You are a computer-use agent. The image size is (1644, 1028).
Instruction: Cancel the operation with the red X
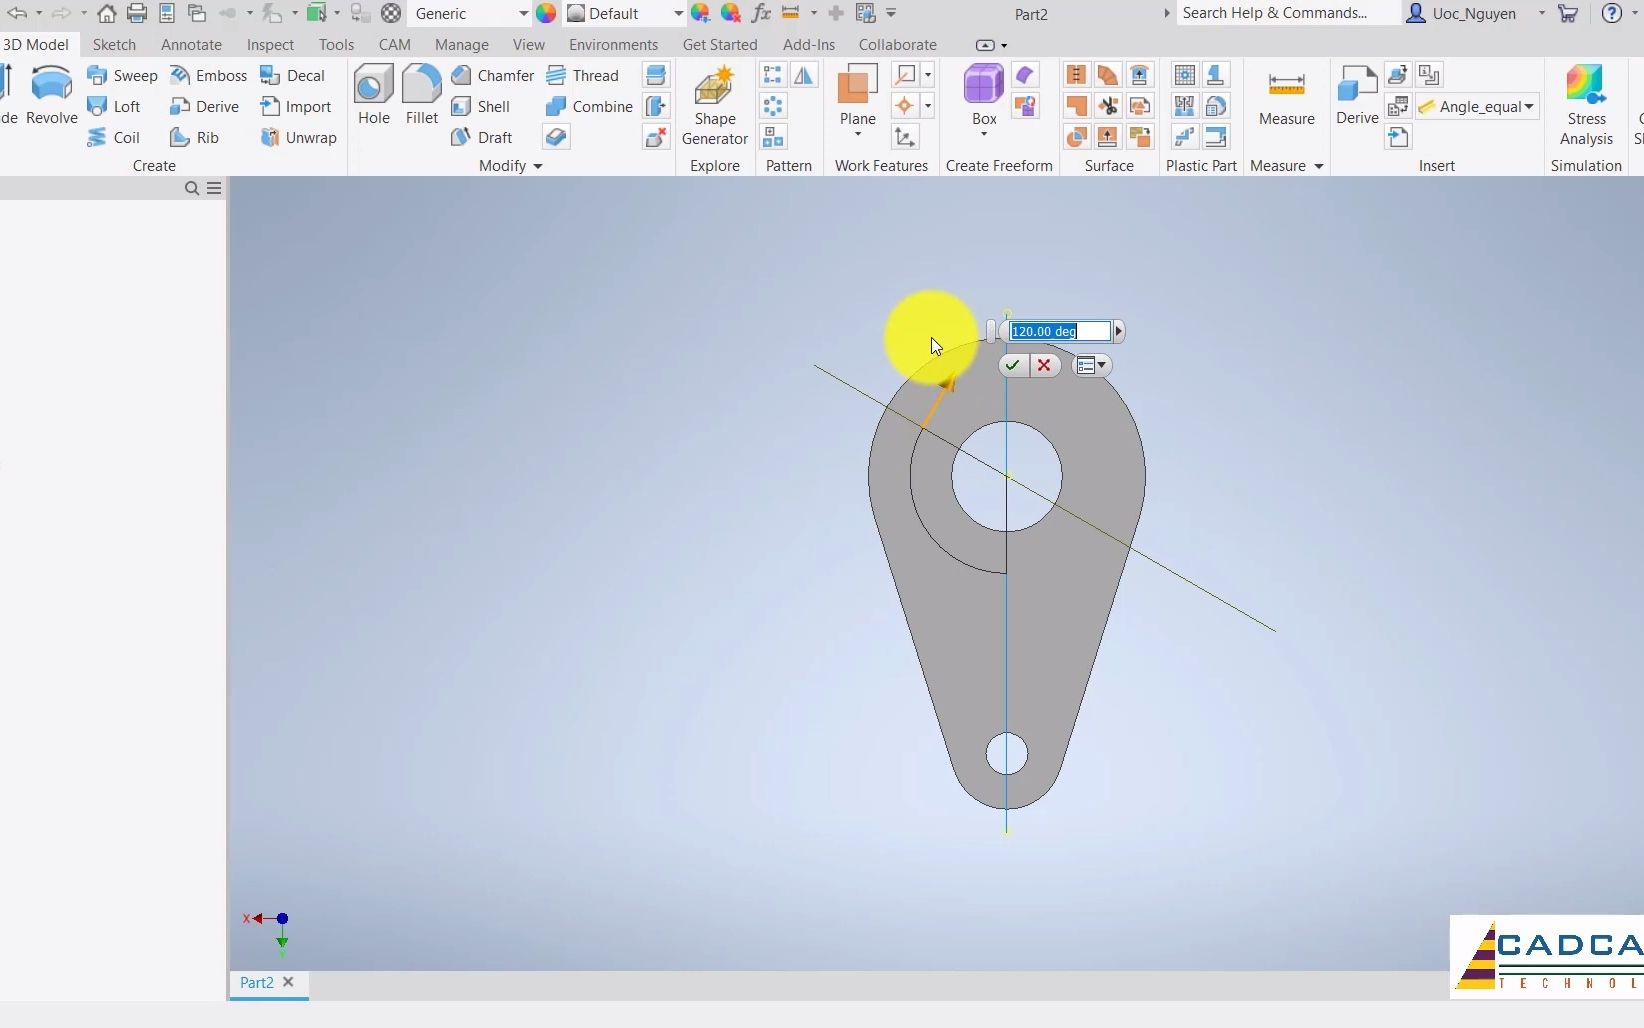pyautogui.click(x=1043, y=365)
